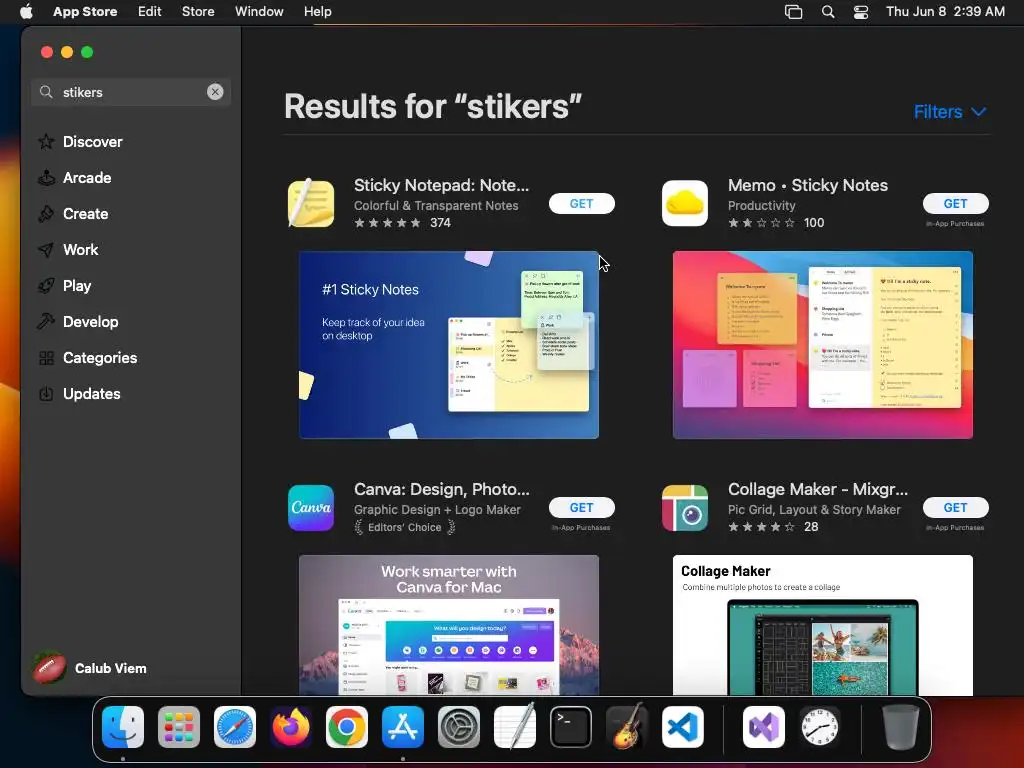Screen dimensions: 1024x768
Task: Open the Edit menu
Action: pyautogui.click(x=150, y=11)
